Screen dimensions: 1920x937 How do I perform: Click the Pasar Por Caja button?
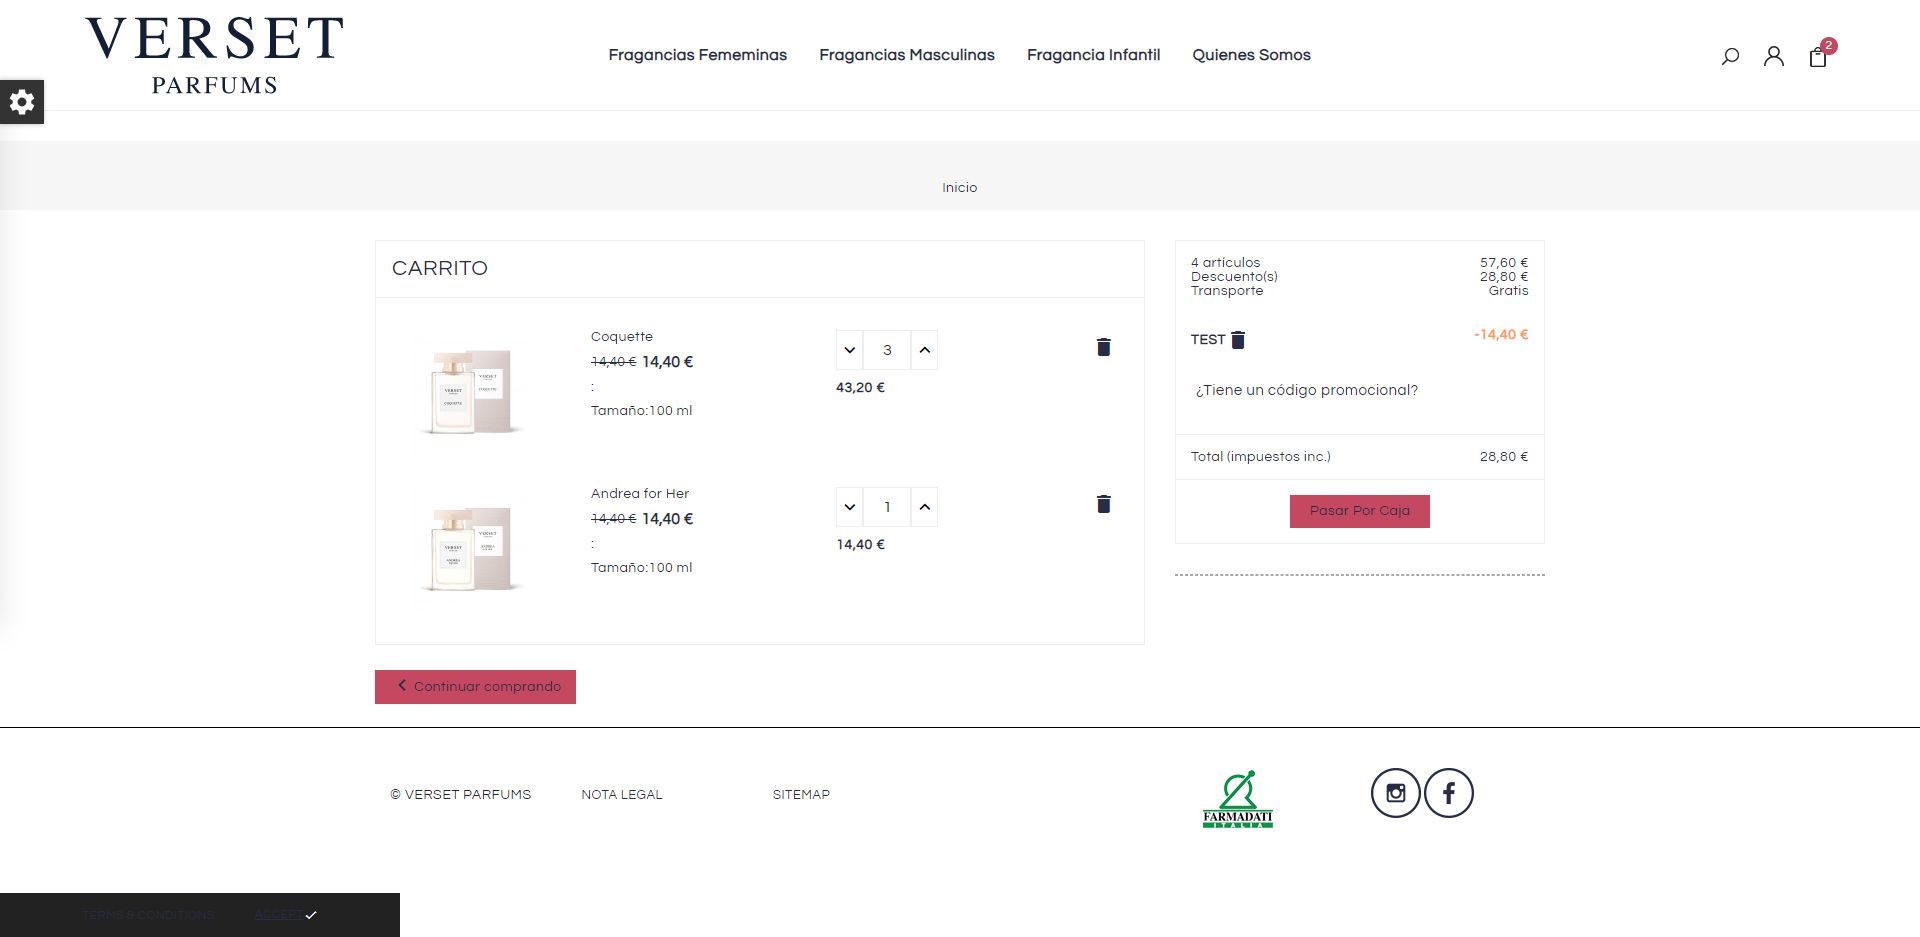point(1360,511)
